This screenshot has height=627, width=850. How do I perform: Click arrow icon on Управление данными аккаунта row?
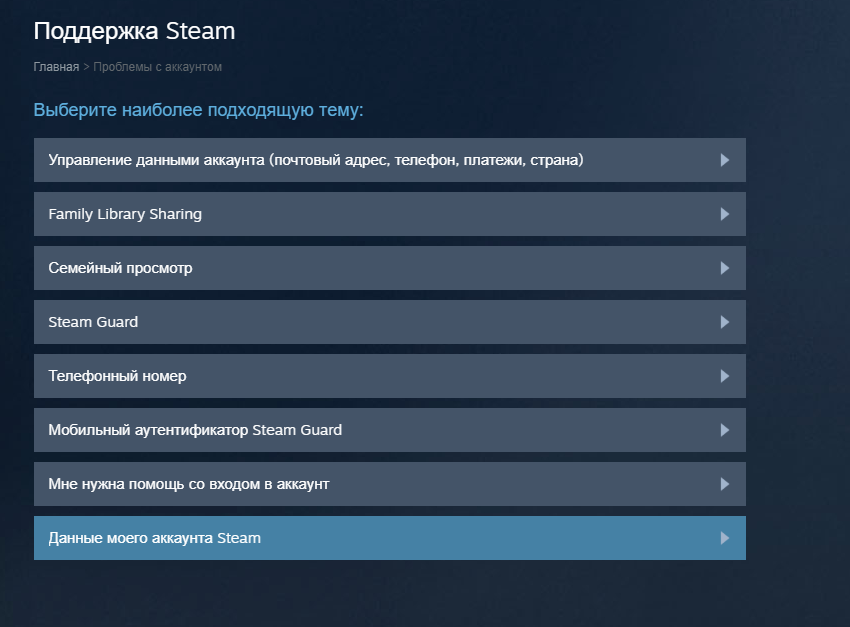tap(725, 160)
